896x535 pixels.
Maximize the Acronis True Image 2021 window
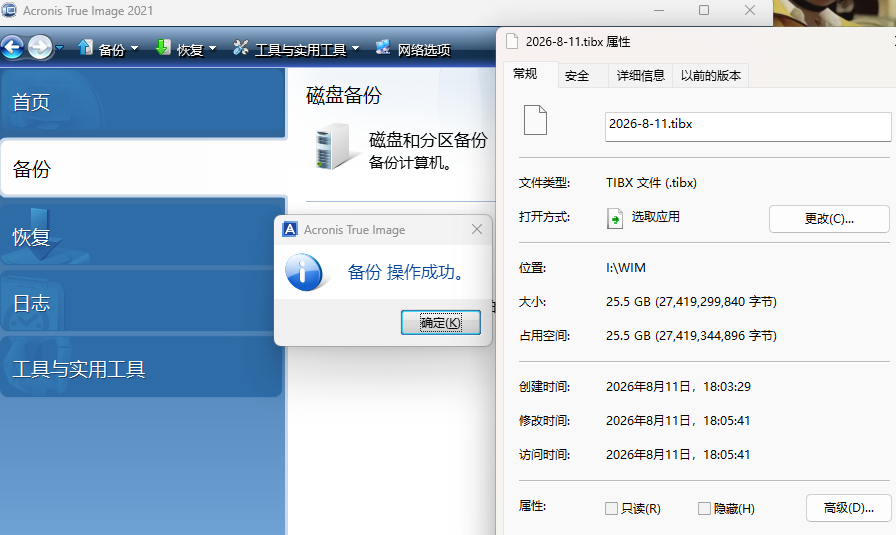pyautogui.click(x=704, y=10)
